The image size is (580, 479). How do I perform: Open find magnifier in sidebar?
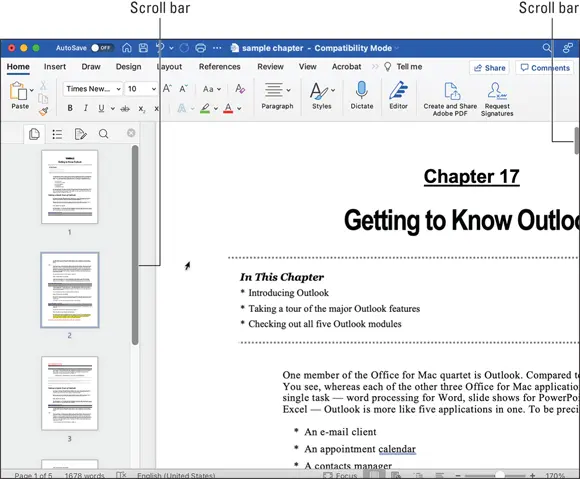click(x=104, y=134)
